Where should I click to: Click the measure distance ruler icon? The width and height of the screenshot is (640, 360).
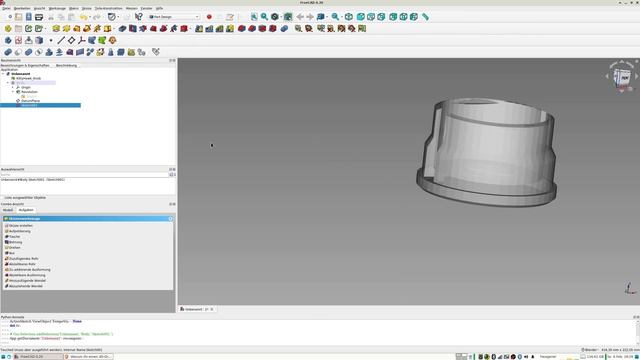pos(425,17)
